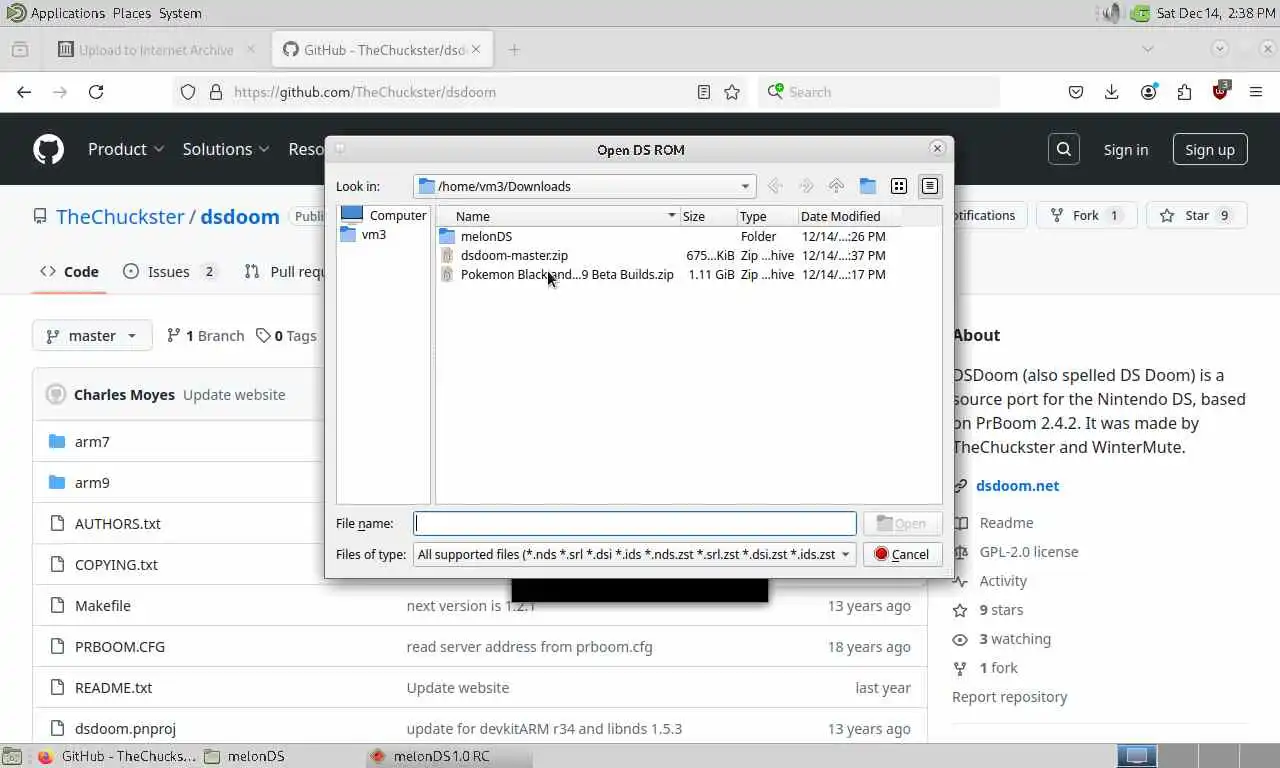Open dsdoom.pnproj file
The height and width of the screenshot is (768, 1280).
point(125,728)
